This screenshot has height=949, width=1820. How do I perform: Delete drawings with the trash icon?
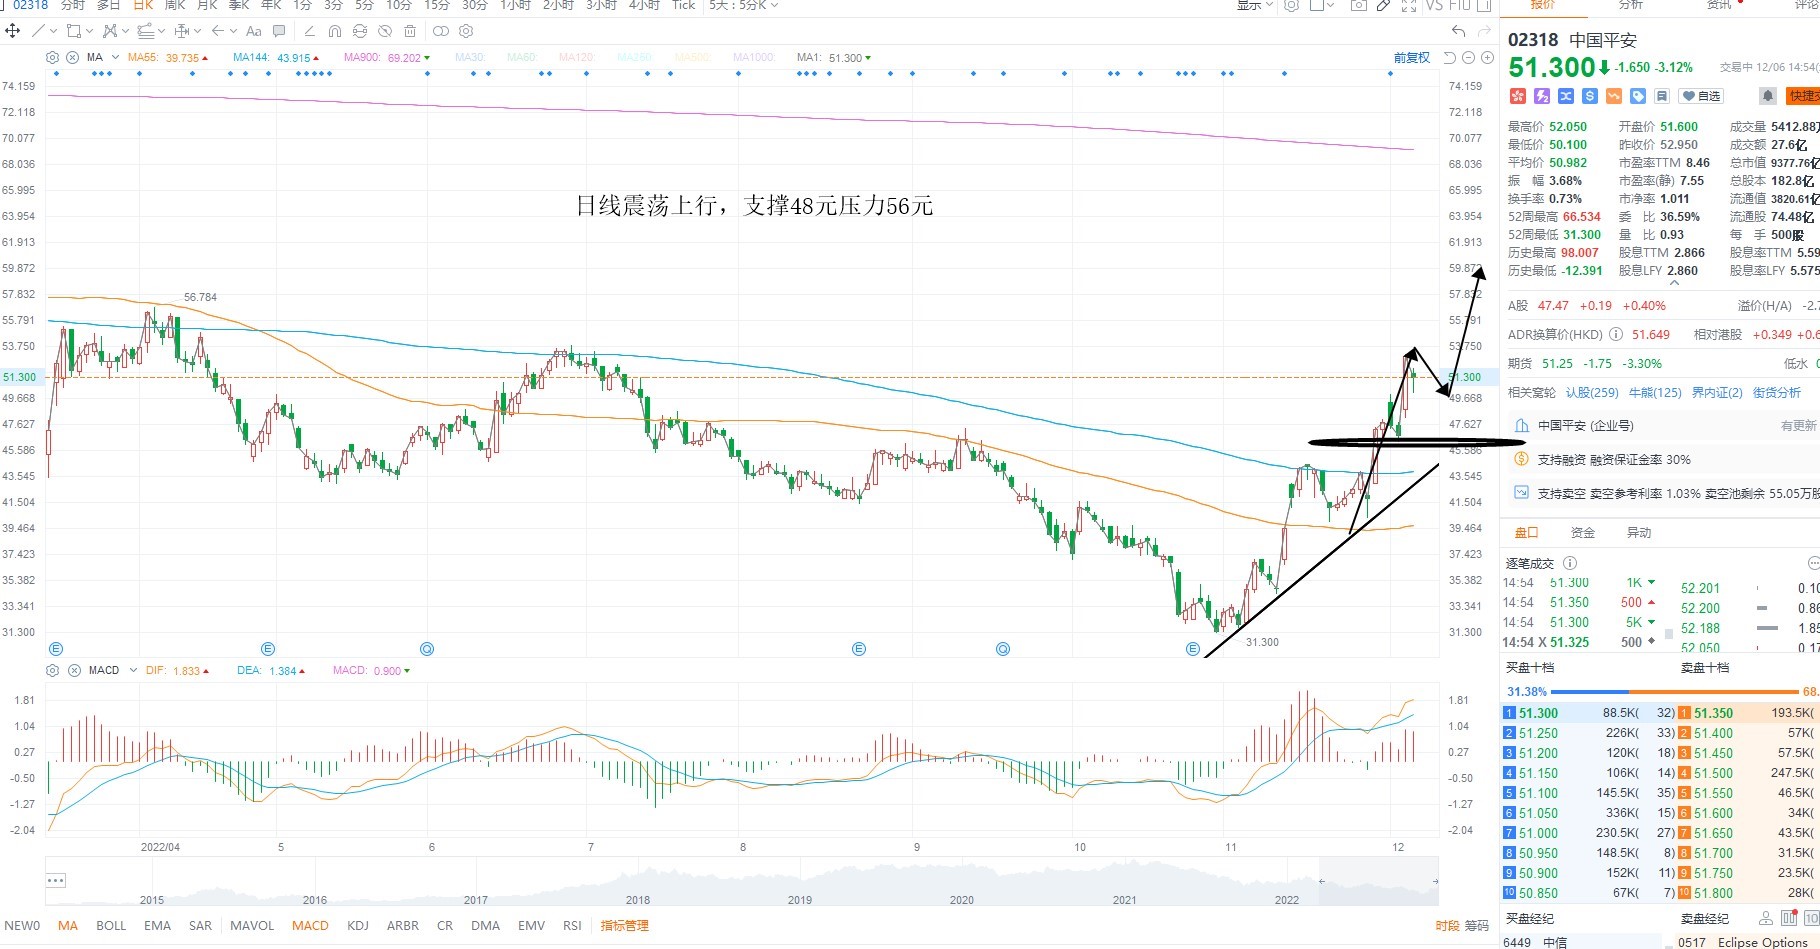pos(410,31)
